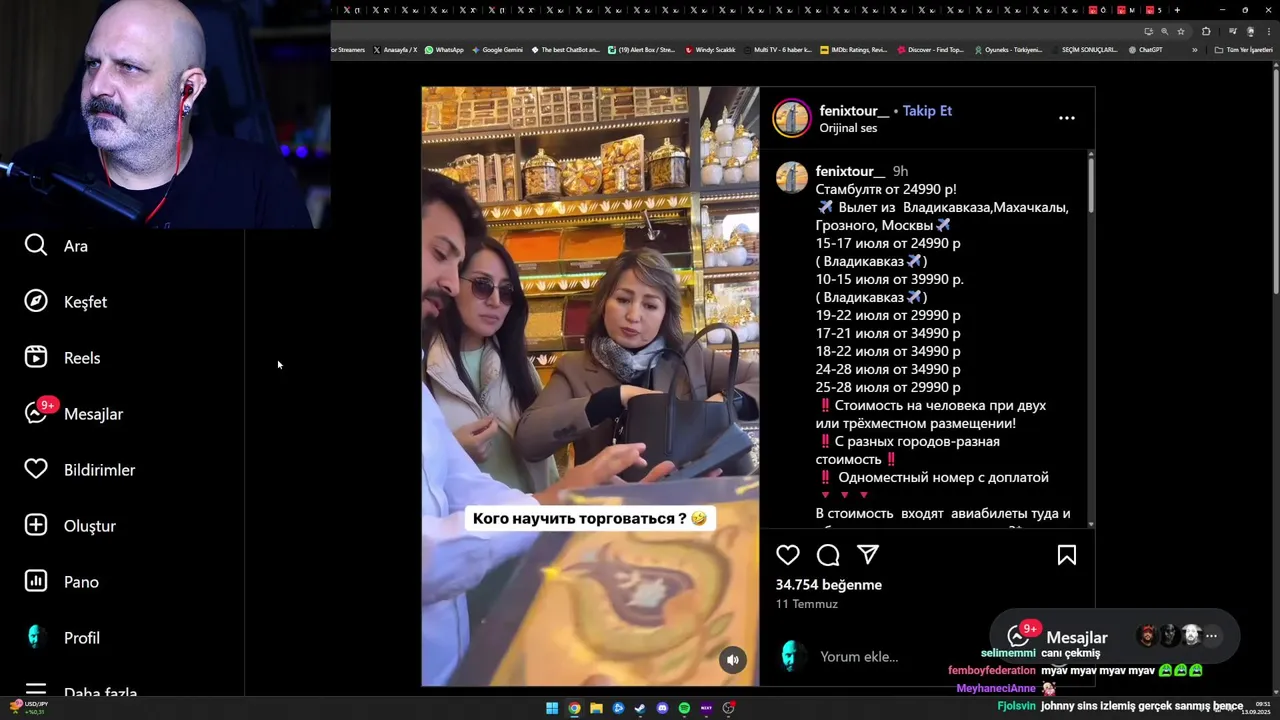Open the Reels icon in sidebar

click(x=36, y=357)
